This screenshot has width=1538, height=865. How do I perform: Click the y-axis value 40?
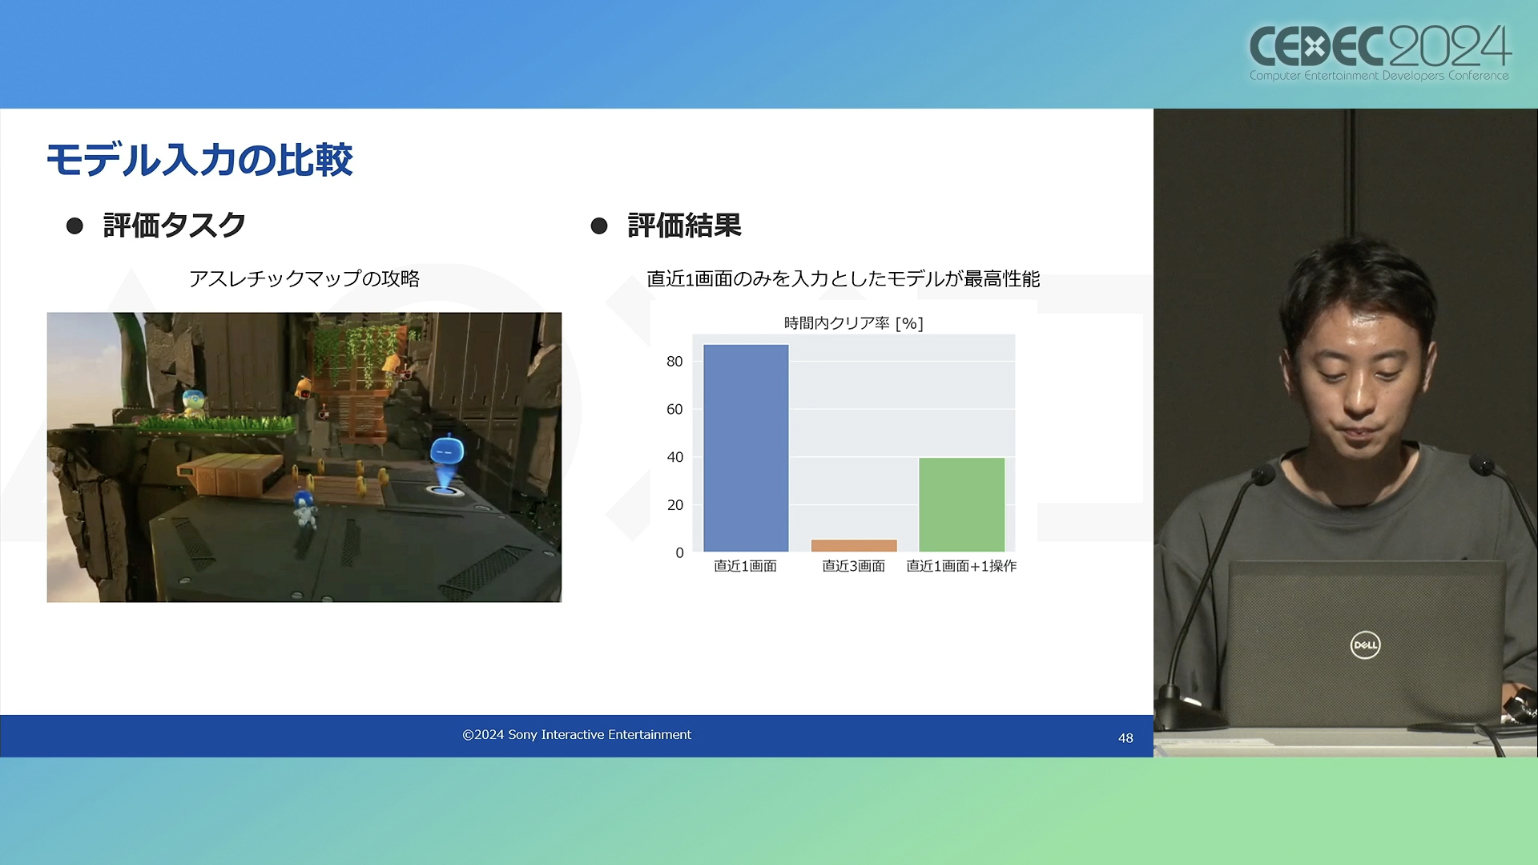[x=675, y=457]
